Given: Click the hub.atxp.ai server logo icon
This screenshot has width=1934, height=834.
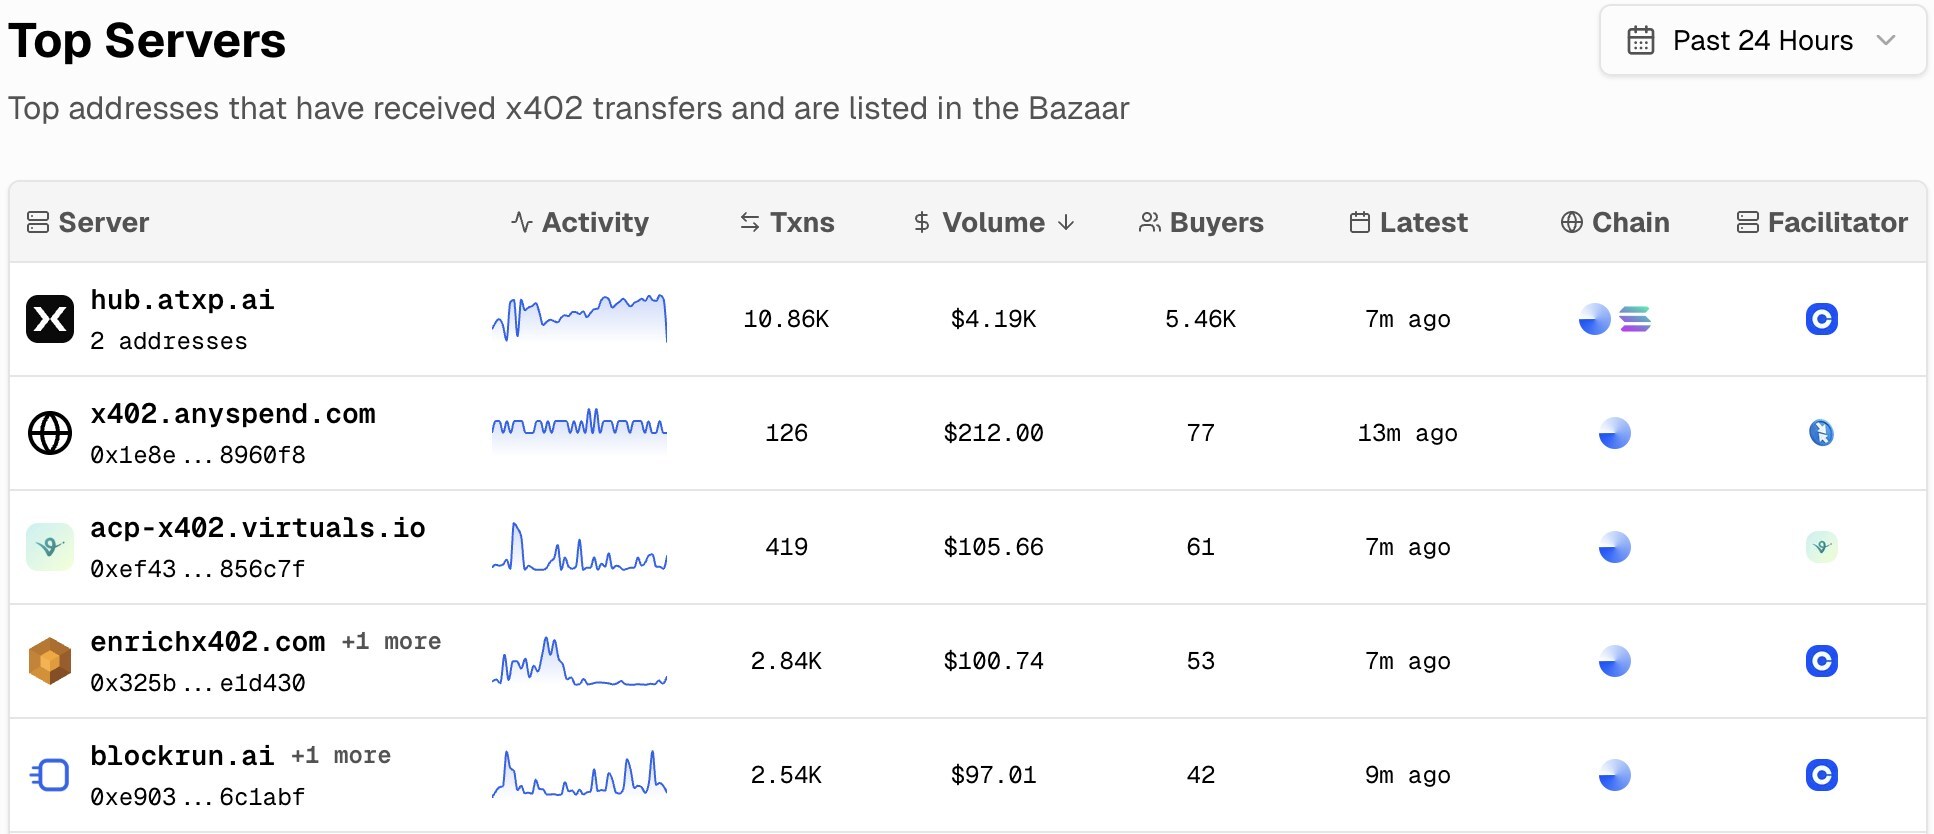Looking at the screenshot, I should (x=50, y=319).
